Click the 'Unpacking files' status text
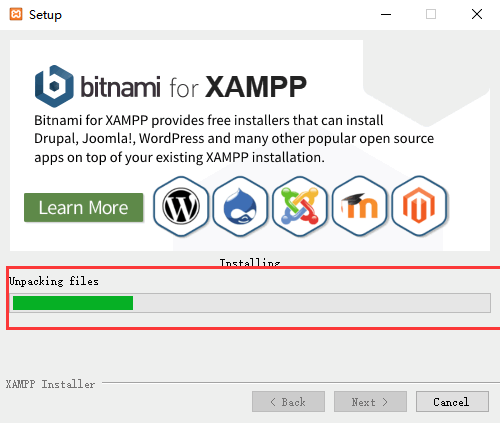The height and width of the screenshot is (423, 500). [54, 281]
